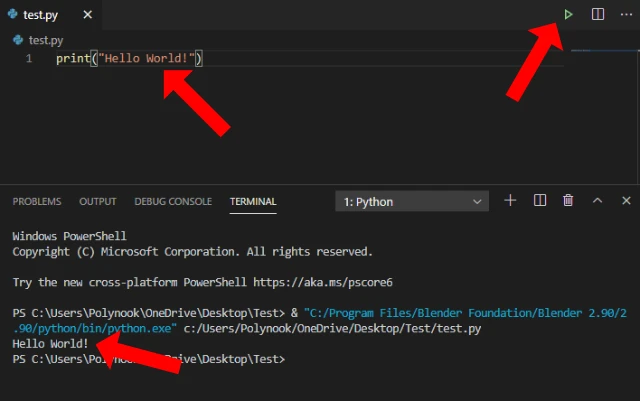Click test.py in the breadcrumb bar
Image resolution: width=640 pixels, height=401 pixels.
pos(46,40)
